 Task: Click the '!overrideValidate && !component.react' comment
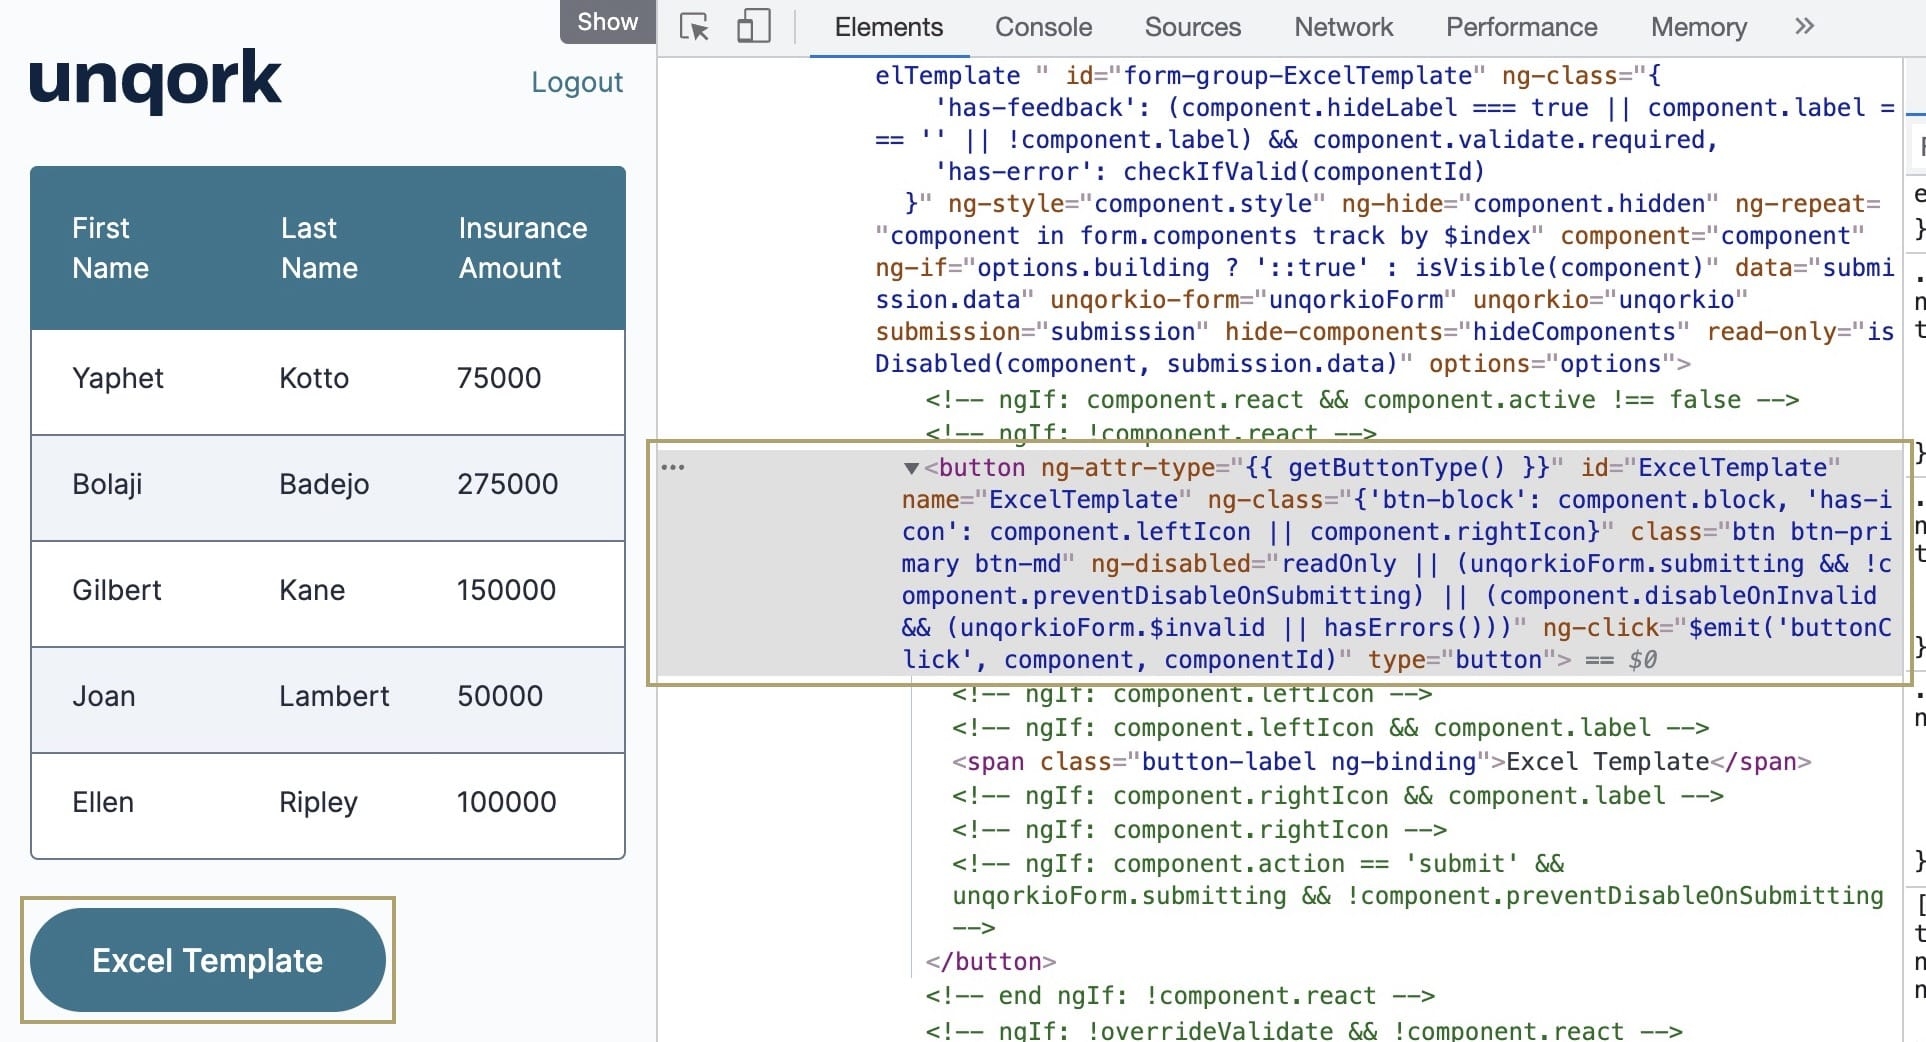click(1304, 1030)
